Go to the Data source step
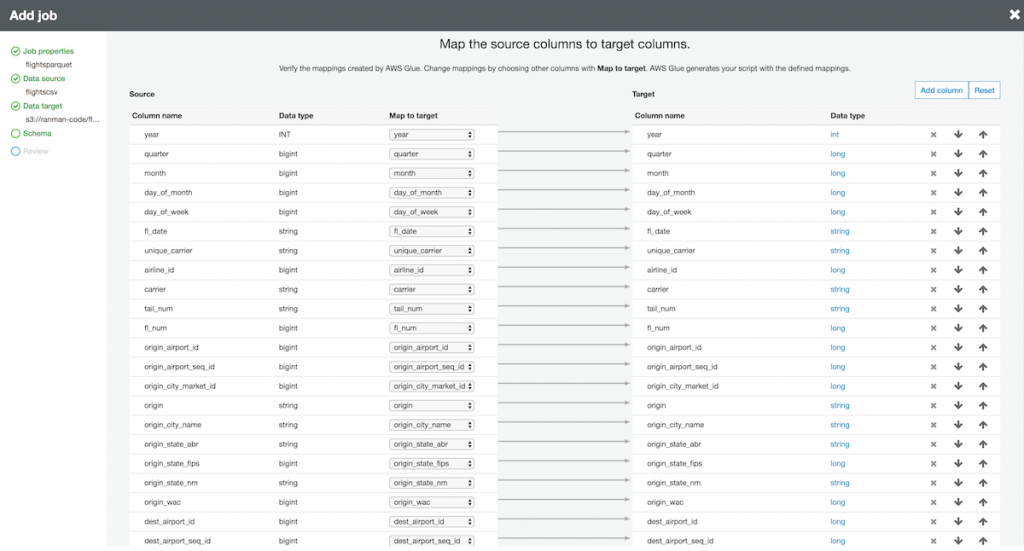 [44, 78]
